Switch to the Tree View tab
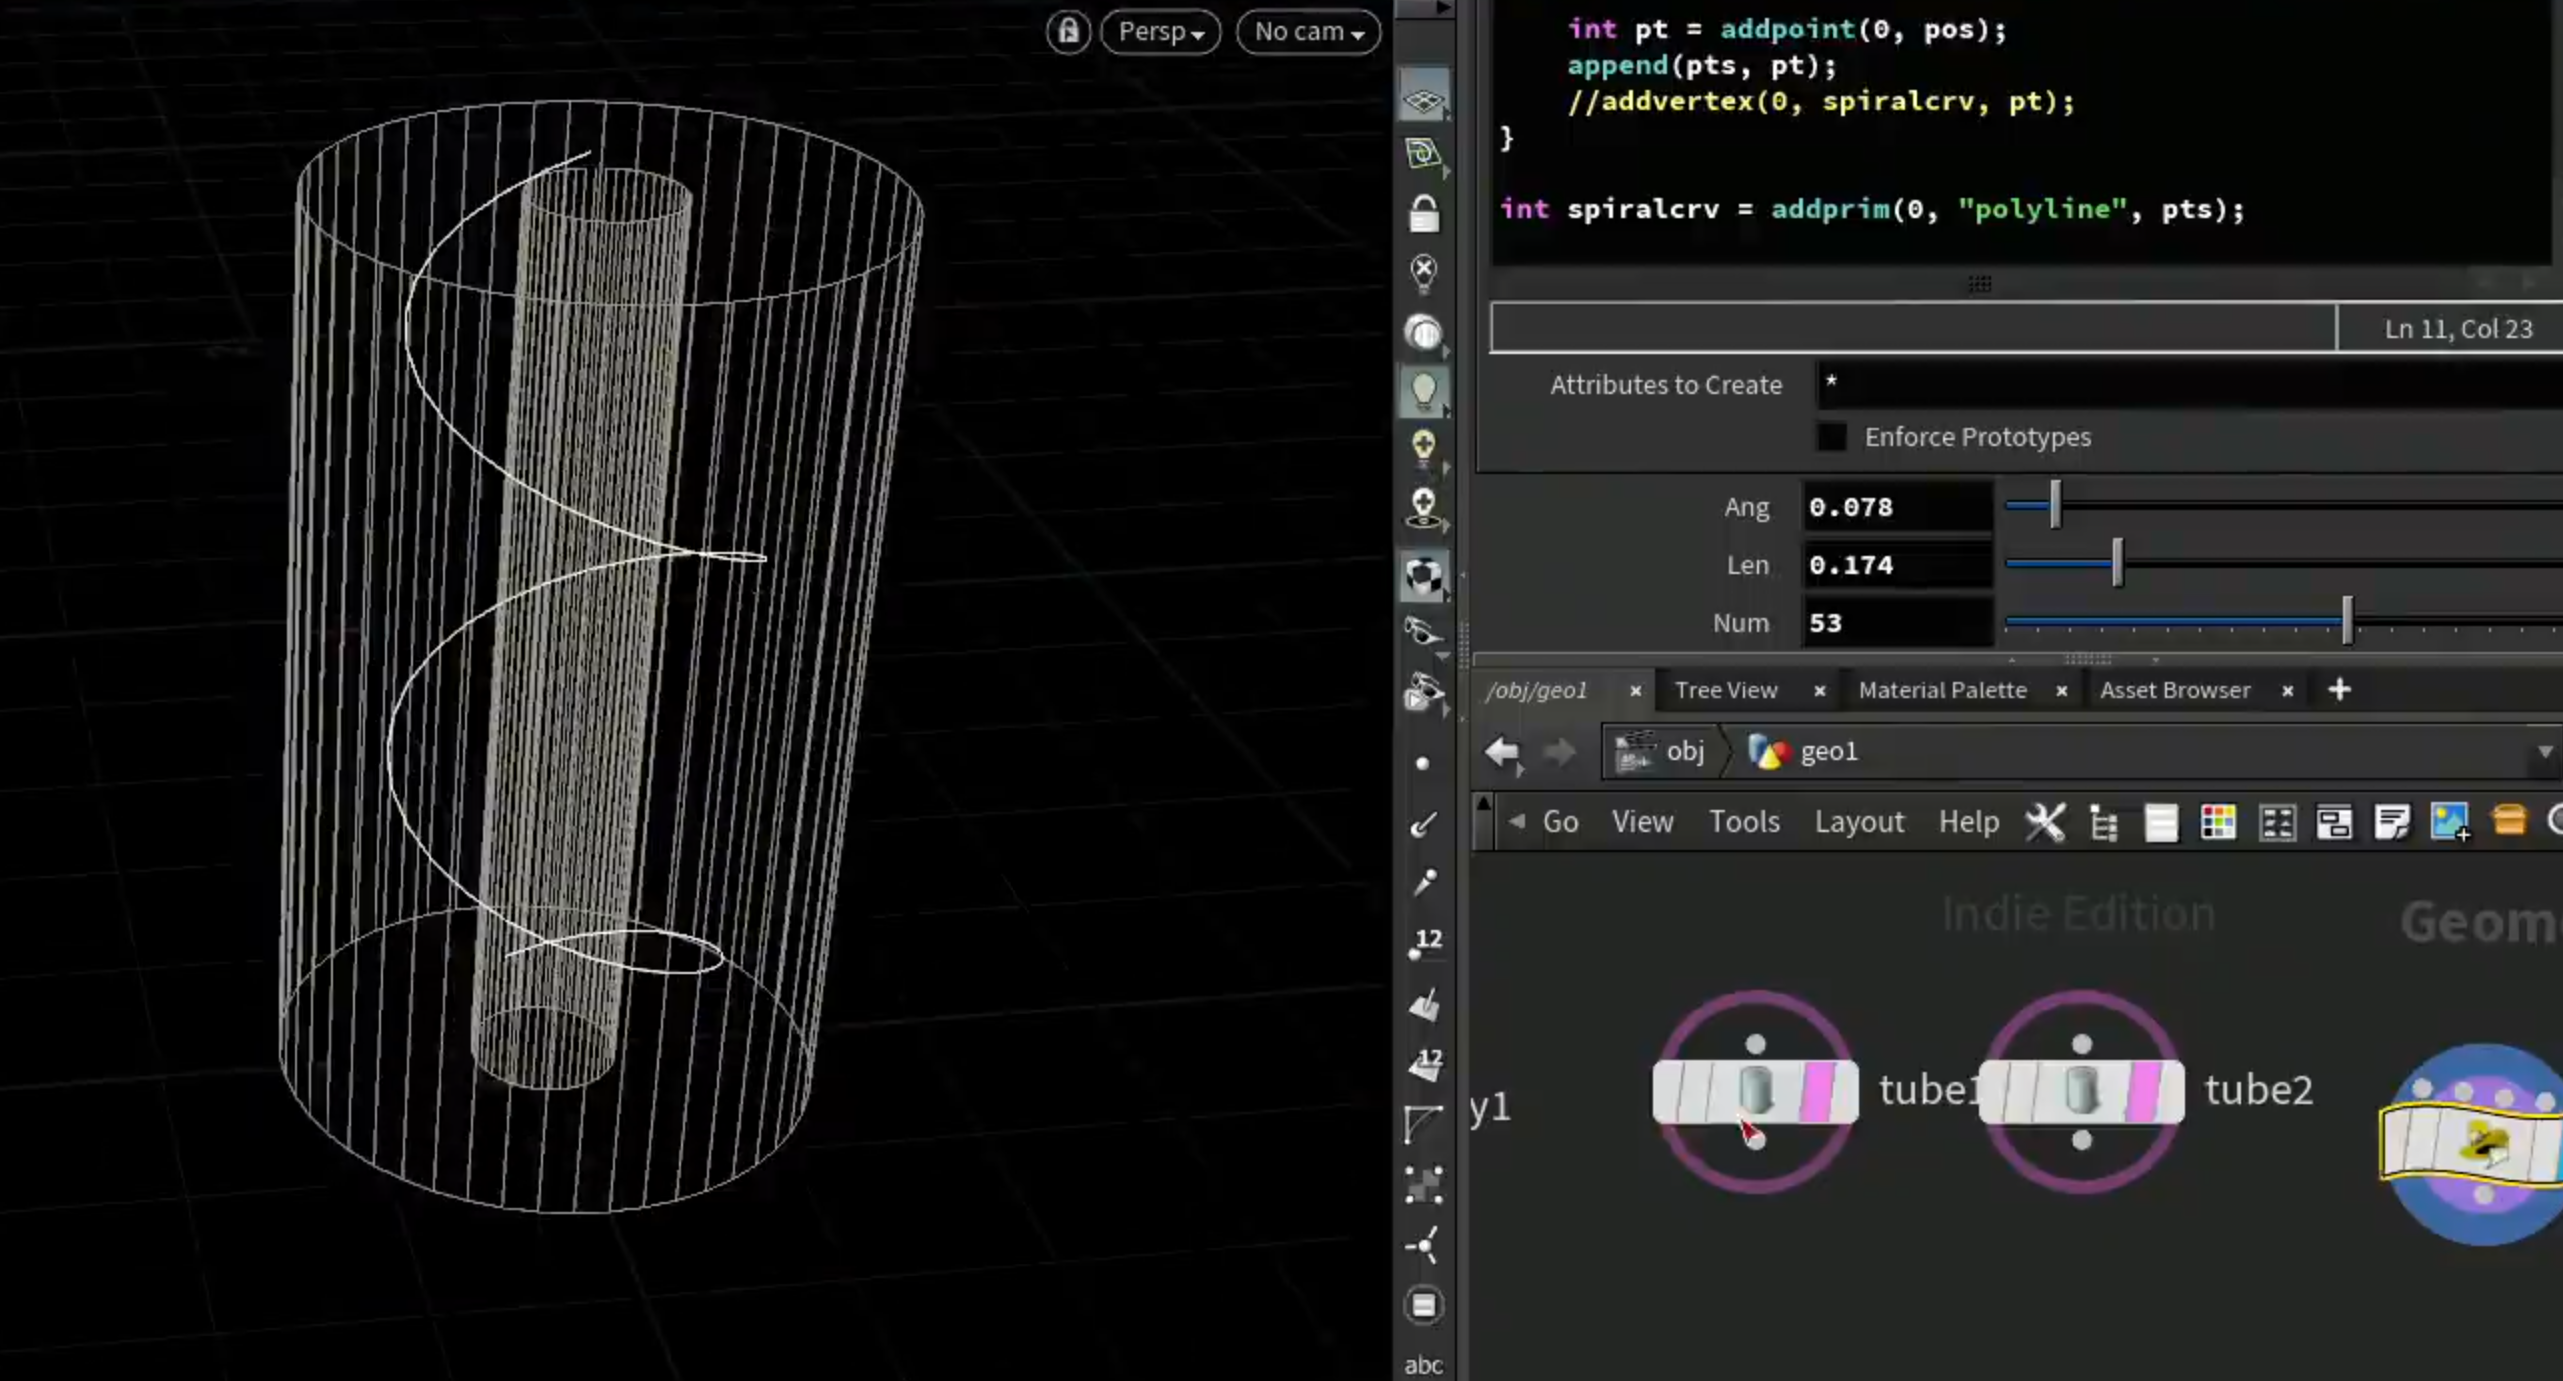Viewport: 2563px width, 1381px height. 1726,690
